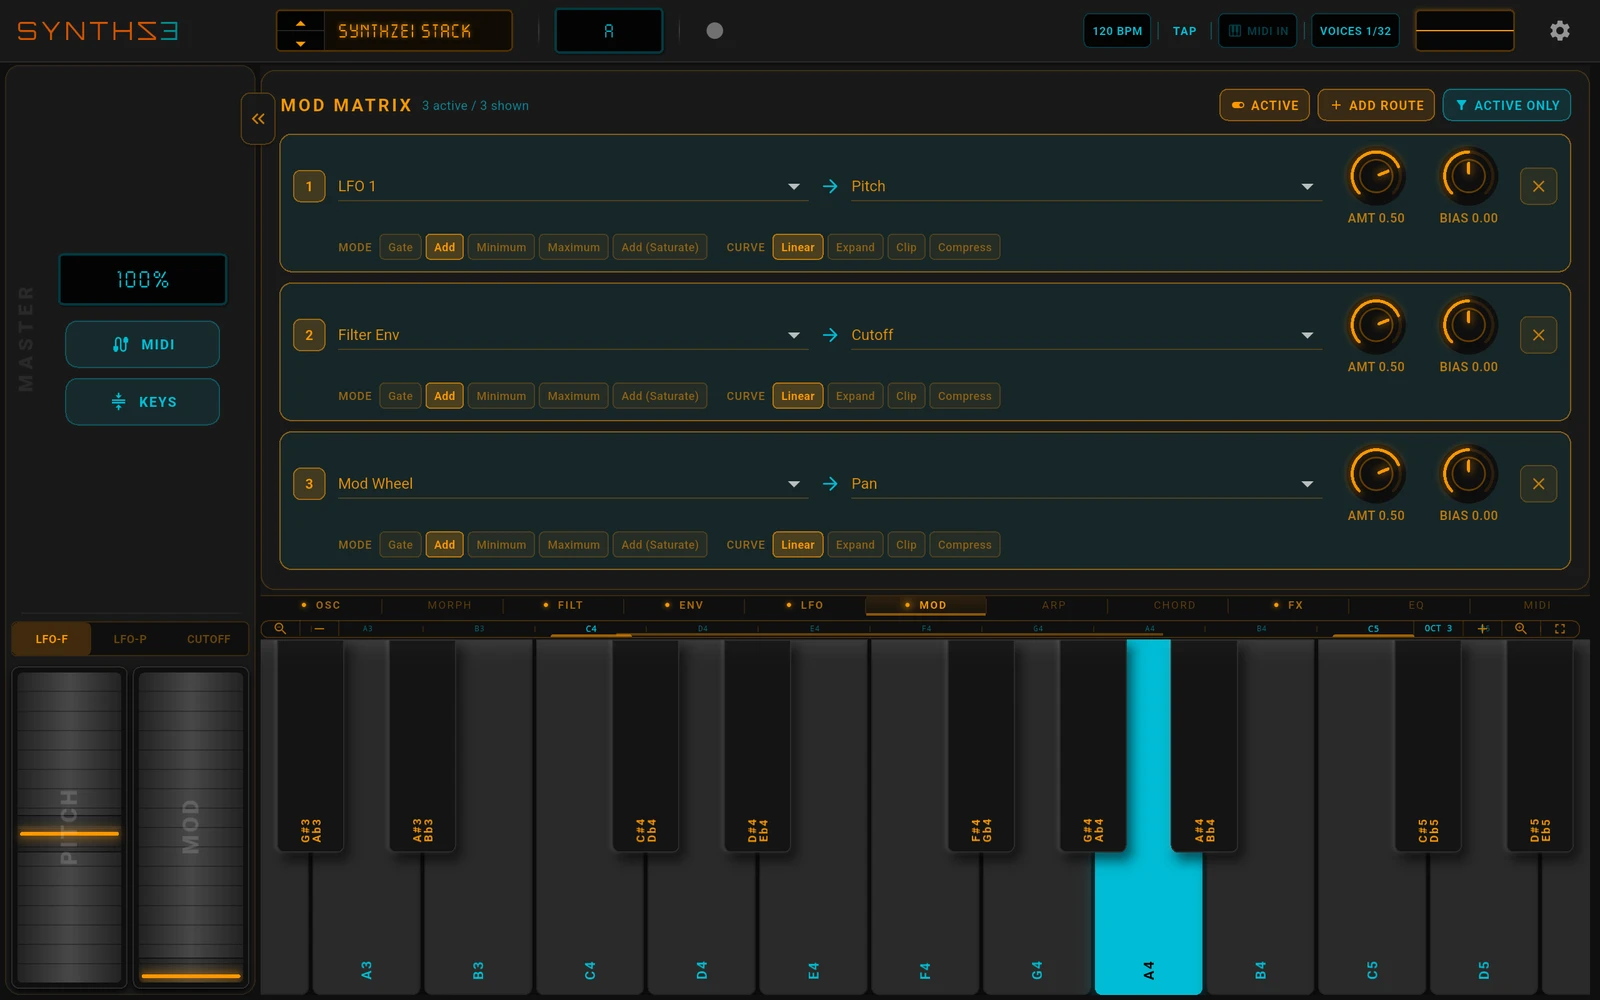Viewport: 1600px width, 1000px height.
Task: Delete route 2 using the X icon
Action: [x=1538, y=335]
